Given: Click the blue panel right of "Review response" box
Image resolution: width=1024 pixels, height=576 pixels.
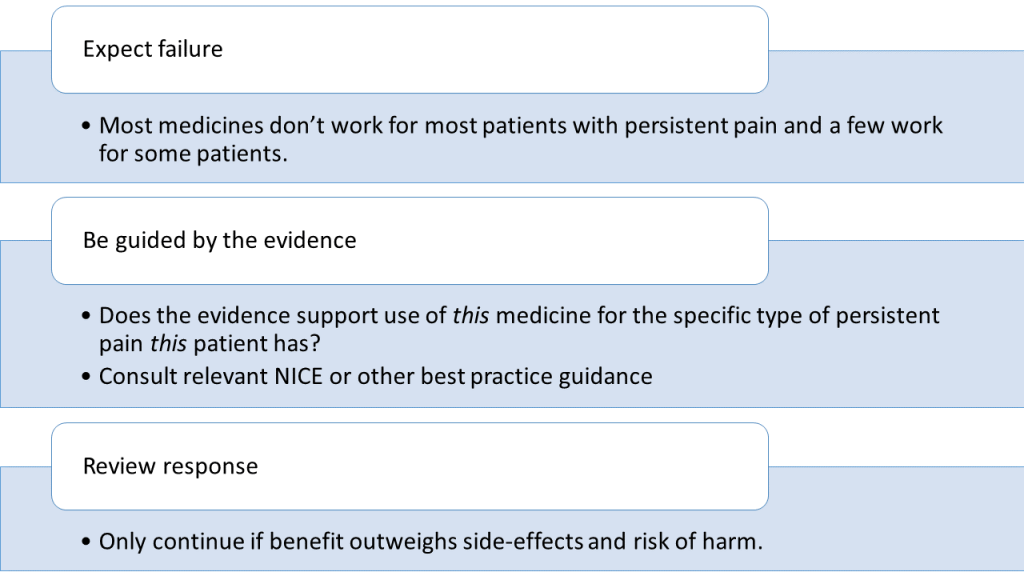Looking at the screenshot, I should coord(896,488).
